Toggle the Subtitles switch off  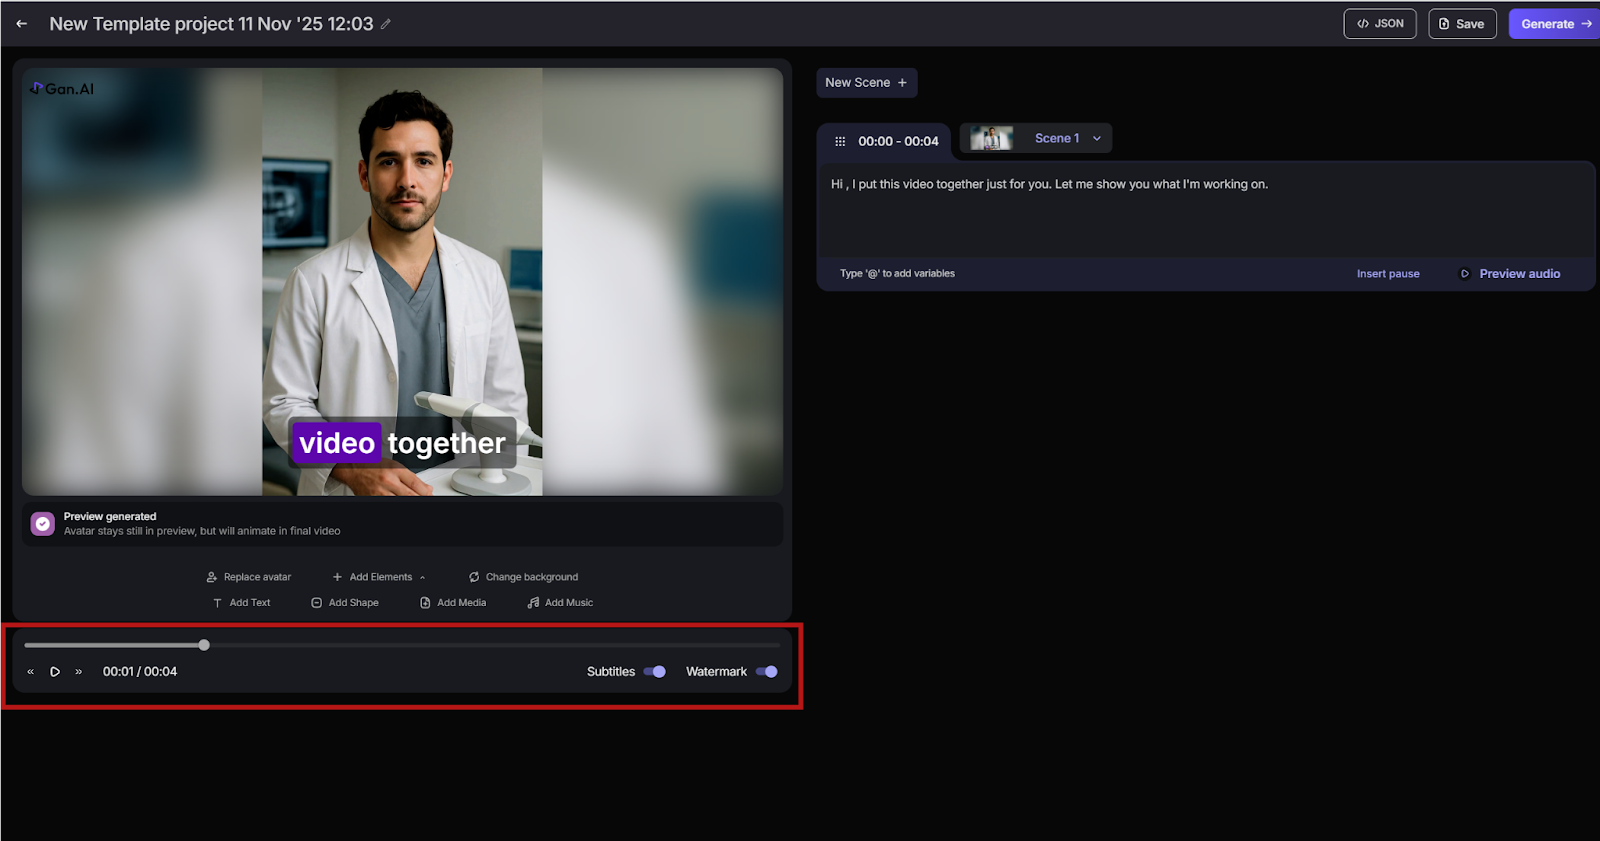tap(655, 672)
